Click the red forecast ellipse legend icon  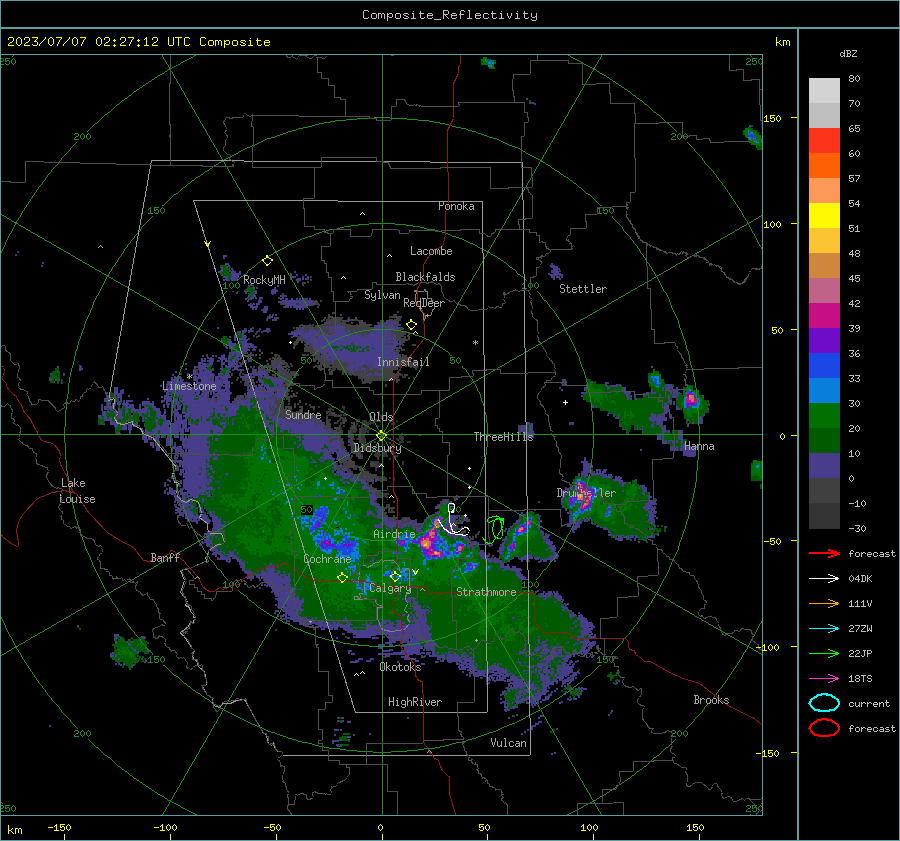(x=824, y=728)
